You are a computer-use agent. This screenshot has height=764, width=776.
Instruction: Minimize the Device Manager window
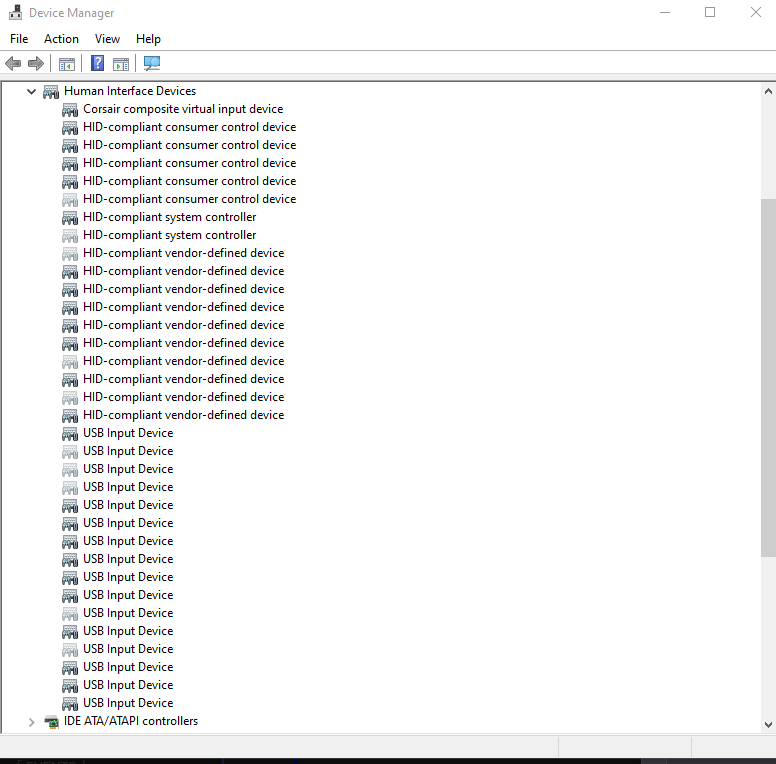[665, 12]
